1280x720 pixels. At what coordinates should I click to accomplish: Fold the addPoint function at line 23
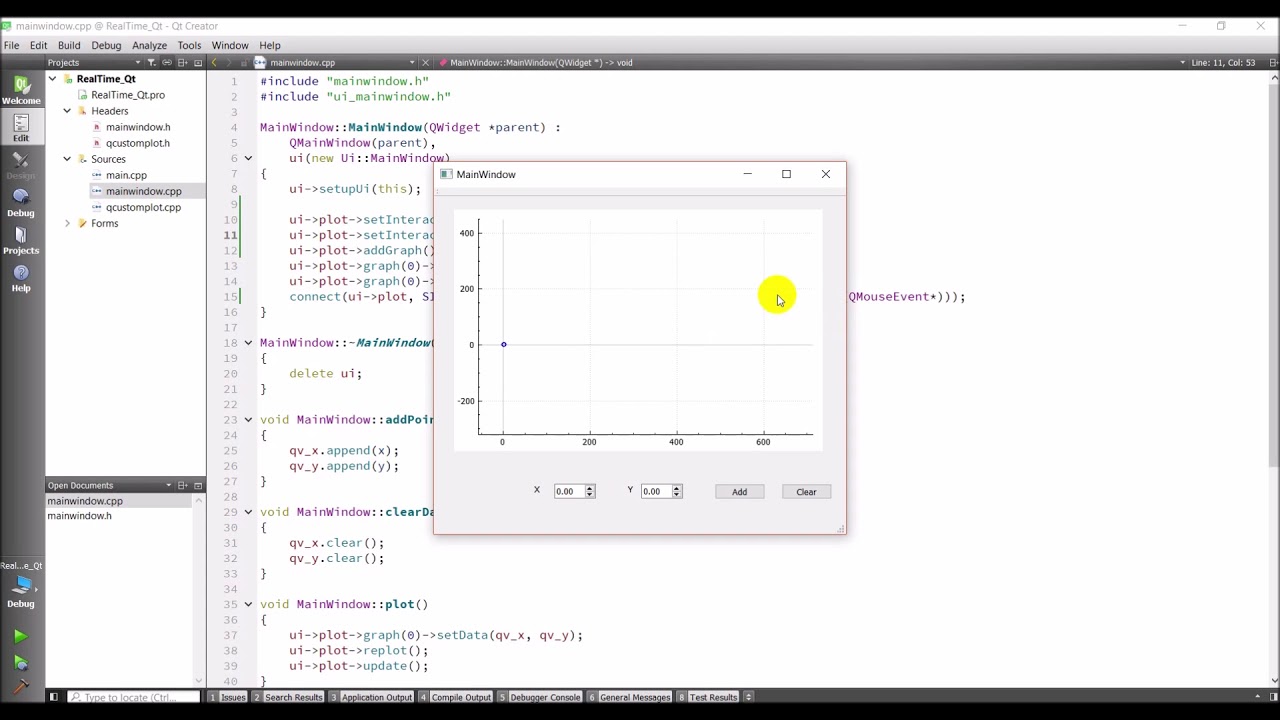click(249, 420)
